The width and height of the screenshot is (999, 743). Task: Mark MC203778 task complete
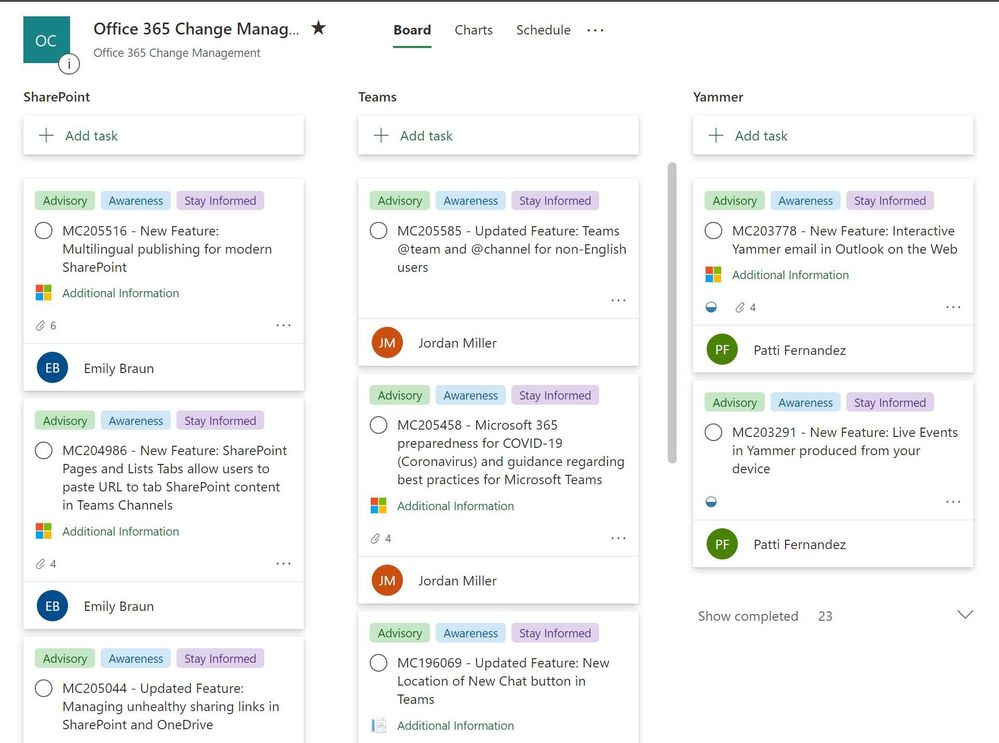[714, 231]
